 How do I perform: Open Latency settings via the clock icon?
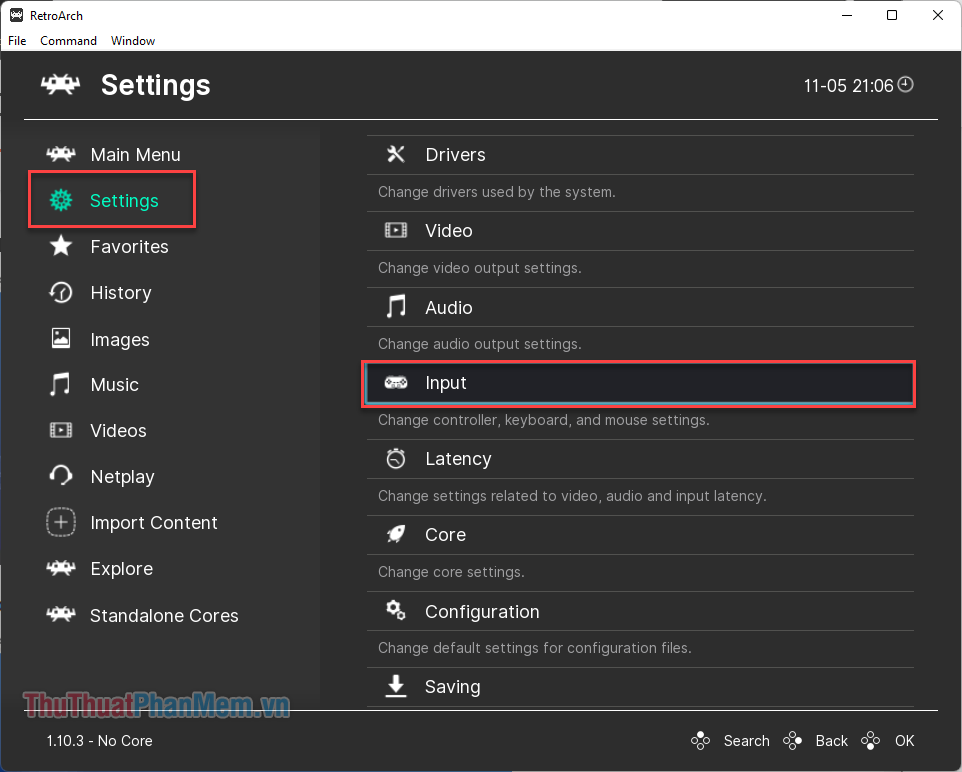point(396,458)
